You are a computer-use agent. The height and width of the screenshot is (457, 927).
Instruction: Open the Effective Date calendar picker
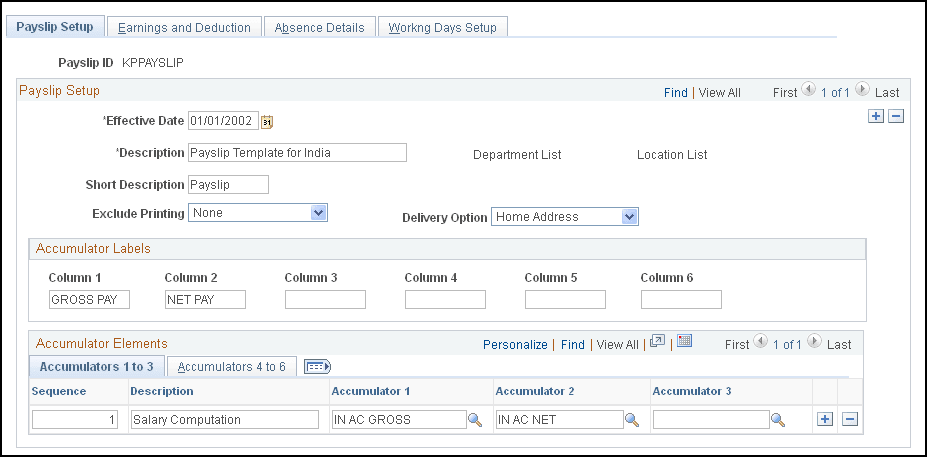point(267,122)
